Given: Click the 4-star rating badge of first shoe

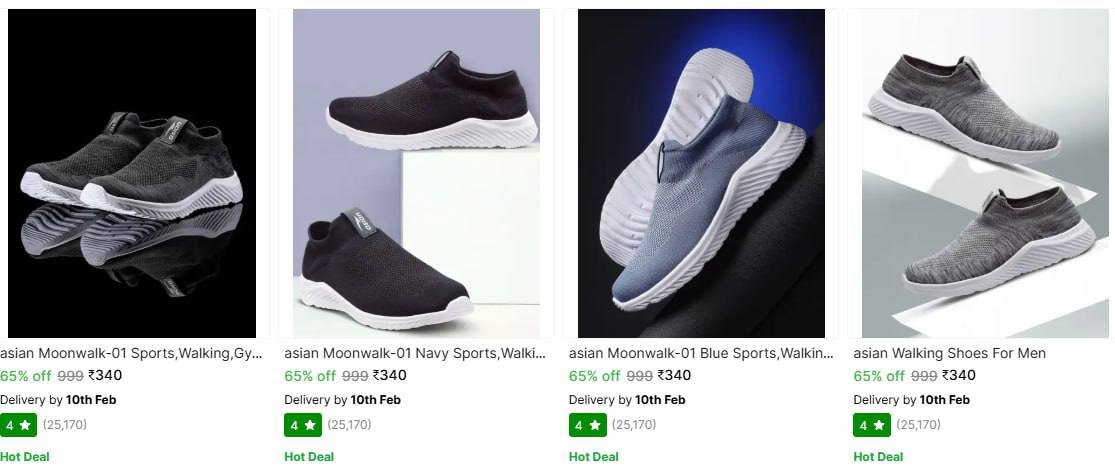Looking at the screenshot, I should click(x=18, y=425).
